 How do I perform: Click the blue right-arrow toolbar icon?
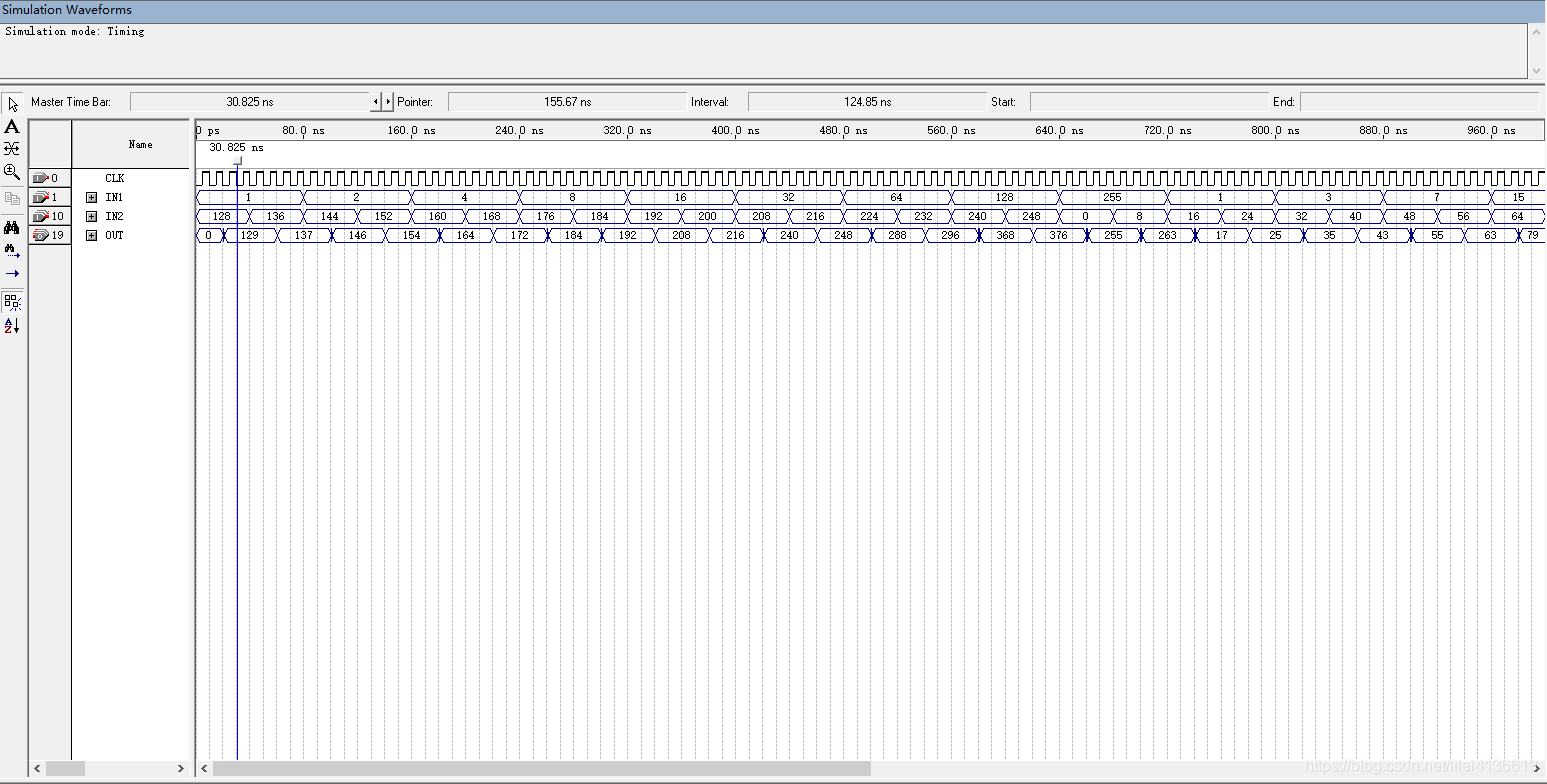pyautogui.click(x=12, y=273)
